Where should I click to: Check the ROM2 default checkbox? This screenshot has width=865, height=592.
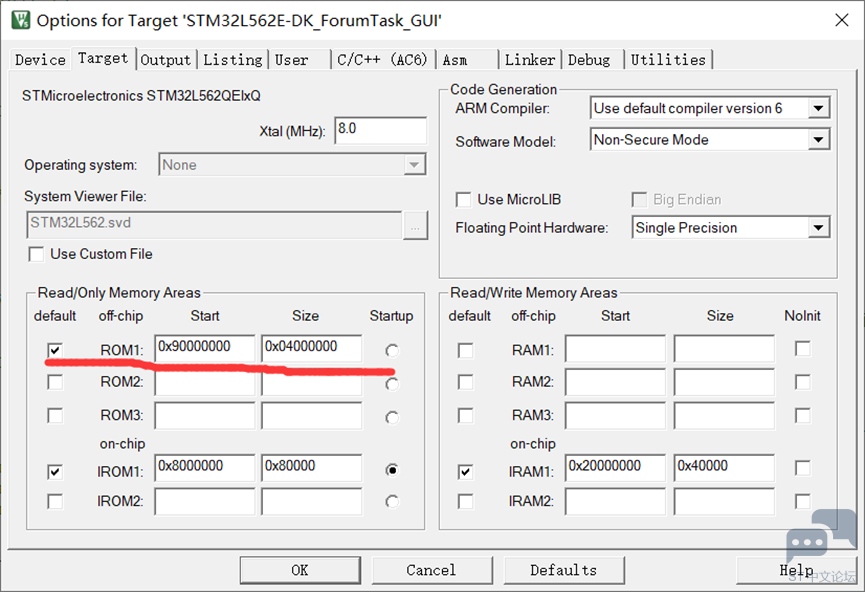click(55, 382)
